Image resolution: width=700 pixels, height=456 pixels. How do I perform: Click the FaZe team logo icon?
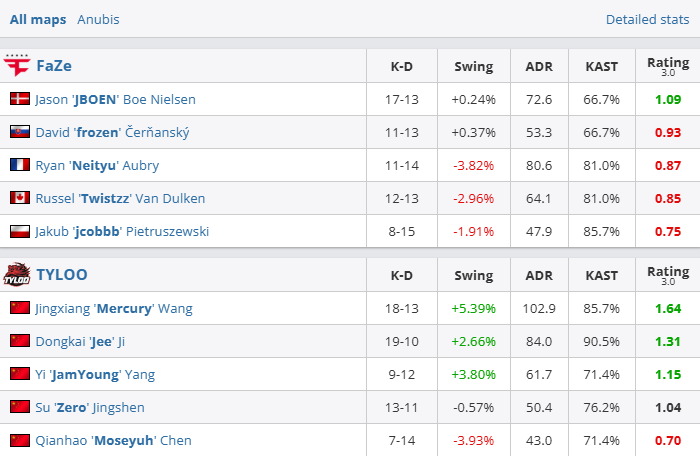click(17, 66)
